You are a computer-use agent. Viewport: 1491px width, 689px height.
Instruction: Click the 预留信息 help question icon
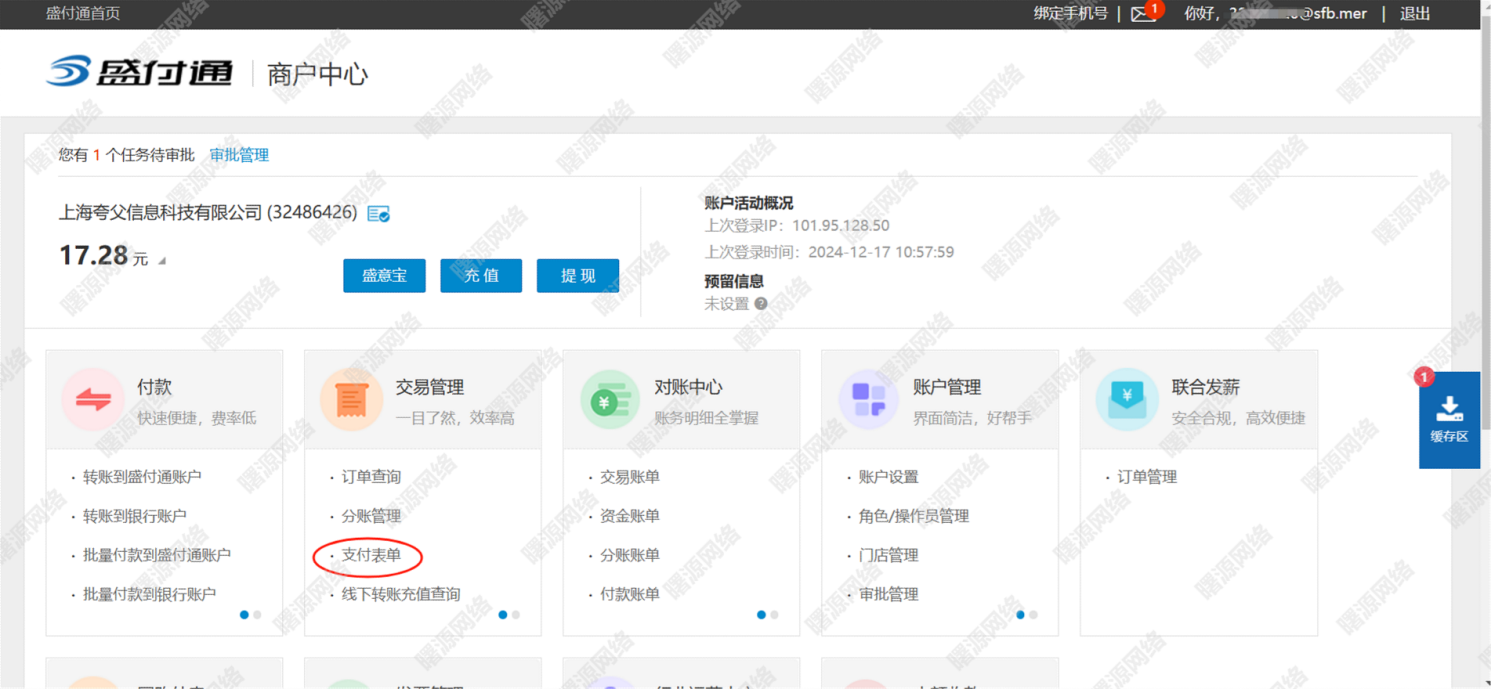click(x=761, y=304)
